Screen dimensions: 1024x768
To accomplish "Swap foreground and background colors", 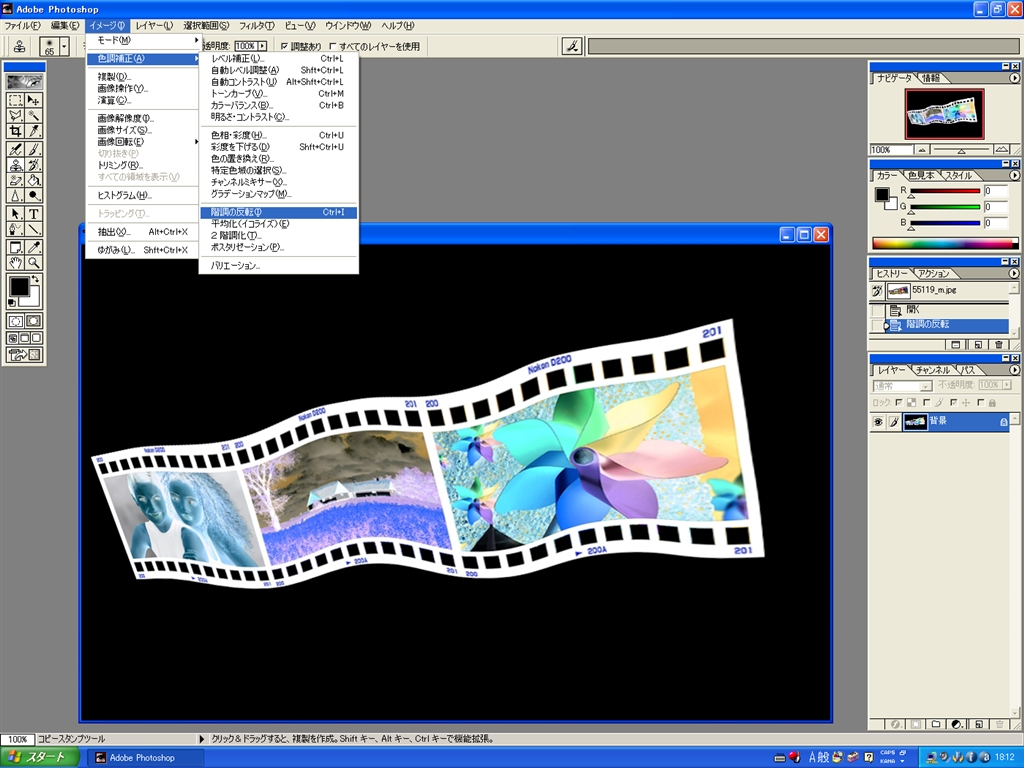I will [36, 280].
